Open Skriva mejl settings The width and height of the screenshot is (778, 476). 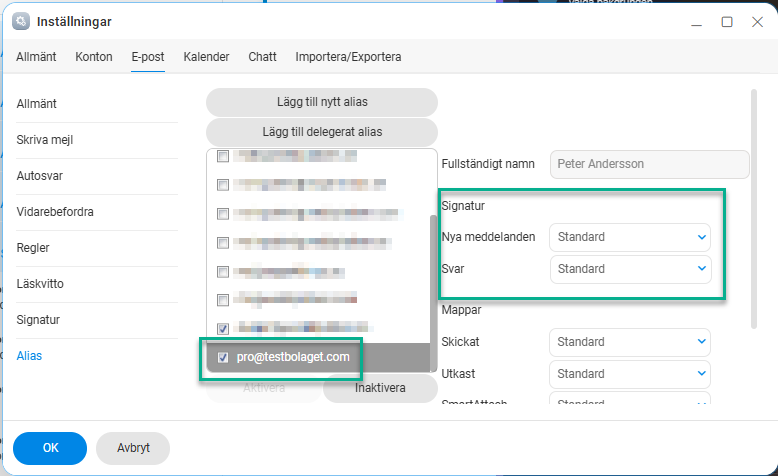45,140
